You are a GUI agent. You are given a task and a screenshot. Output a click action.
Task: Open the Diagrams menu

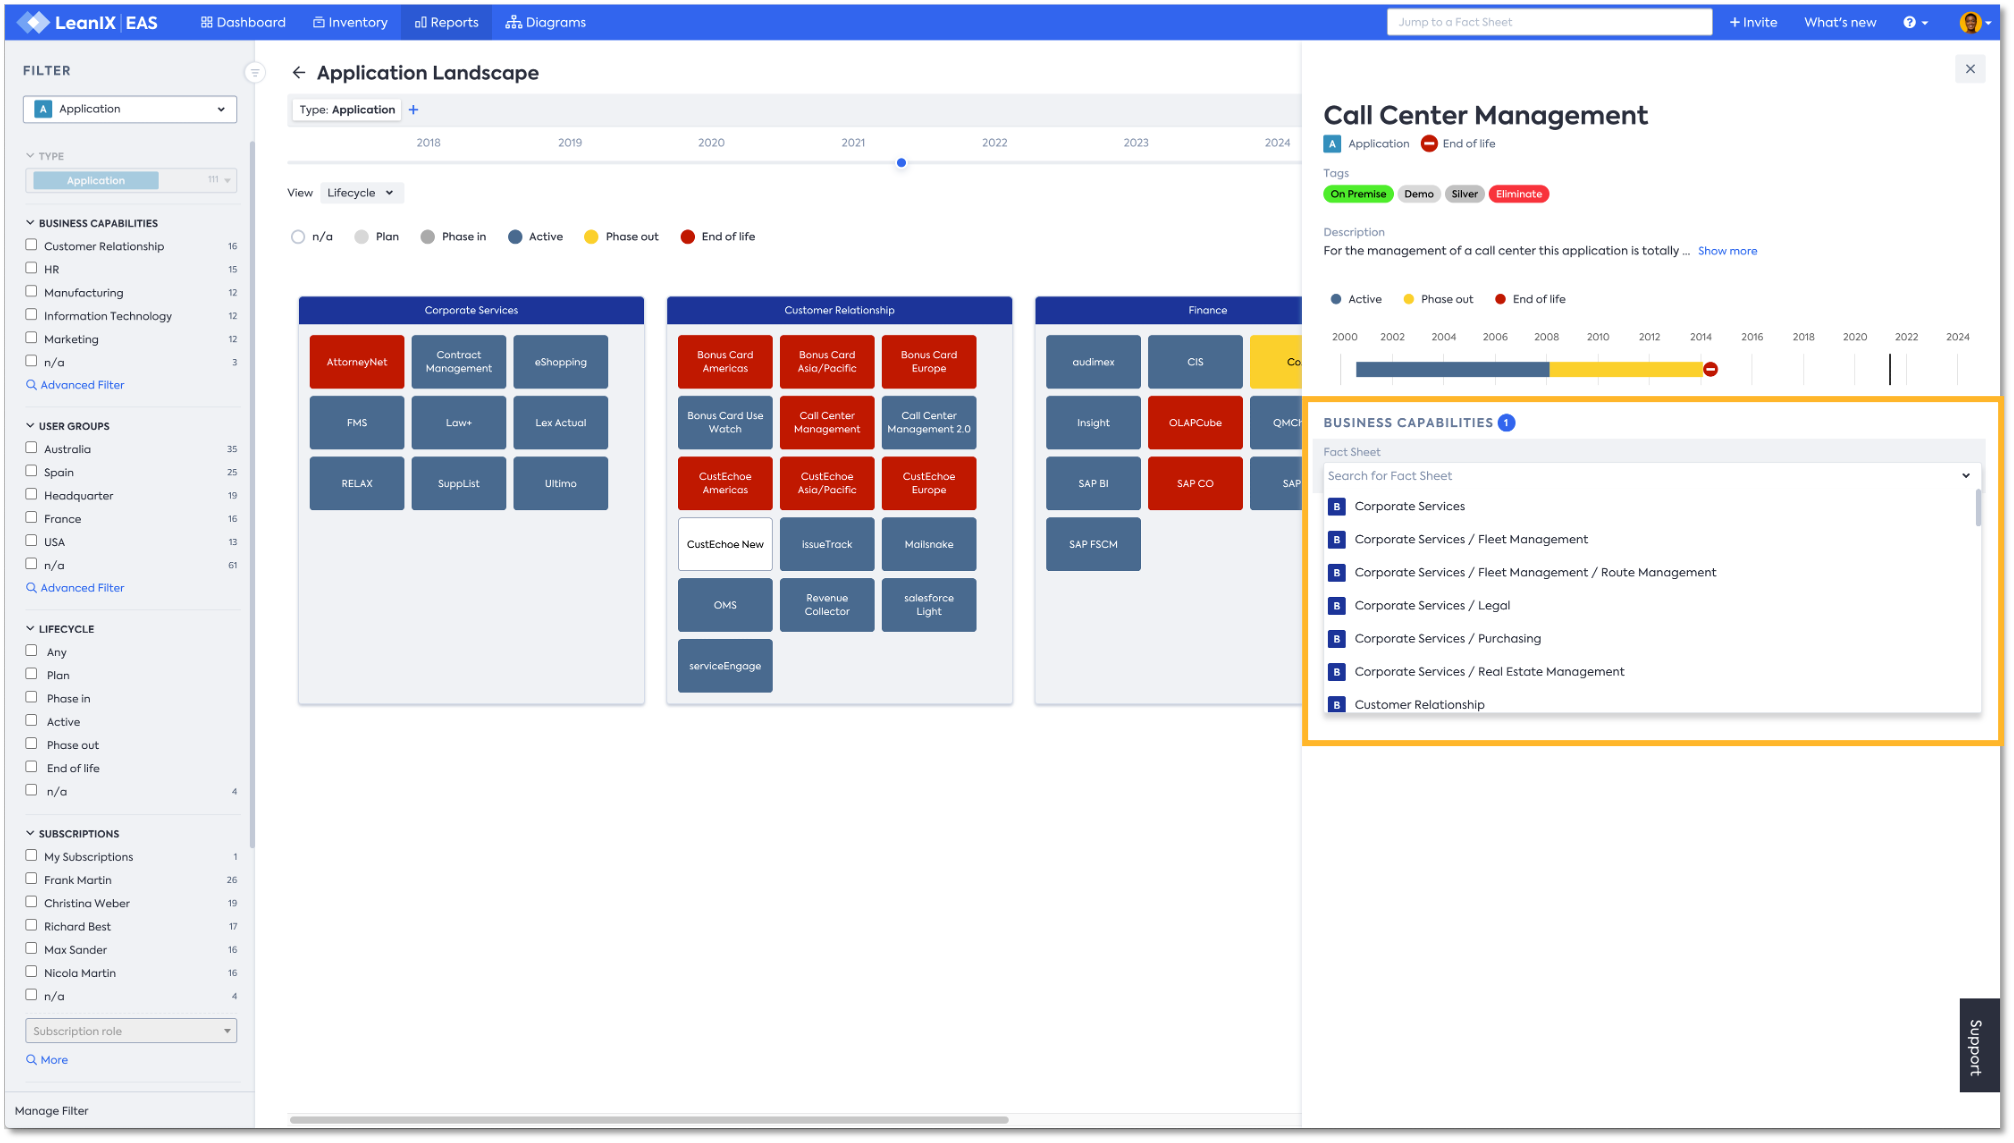coord(546,22)
